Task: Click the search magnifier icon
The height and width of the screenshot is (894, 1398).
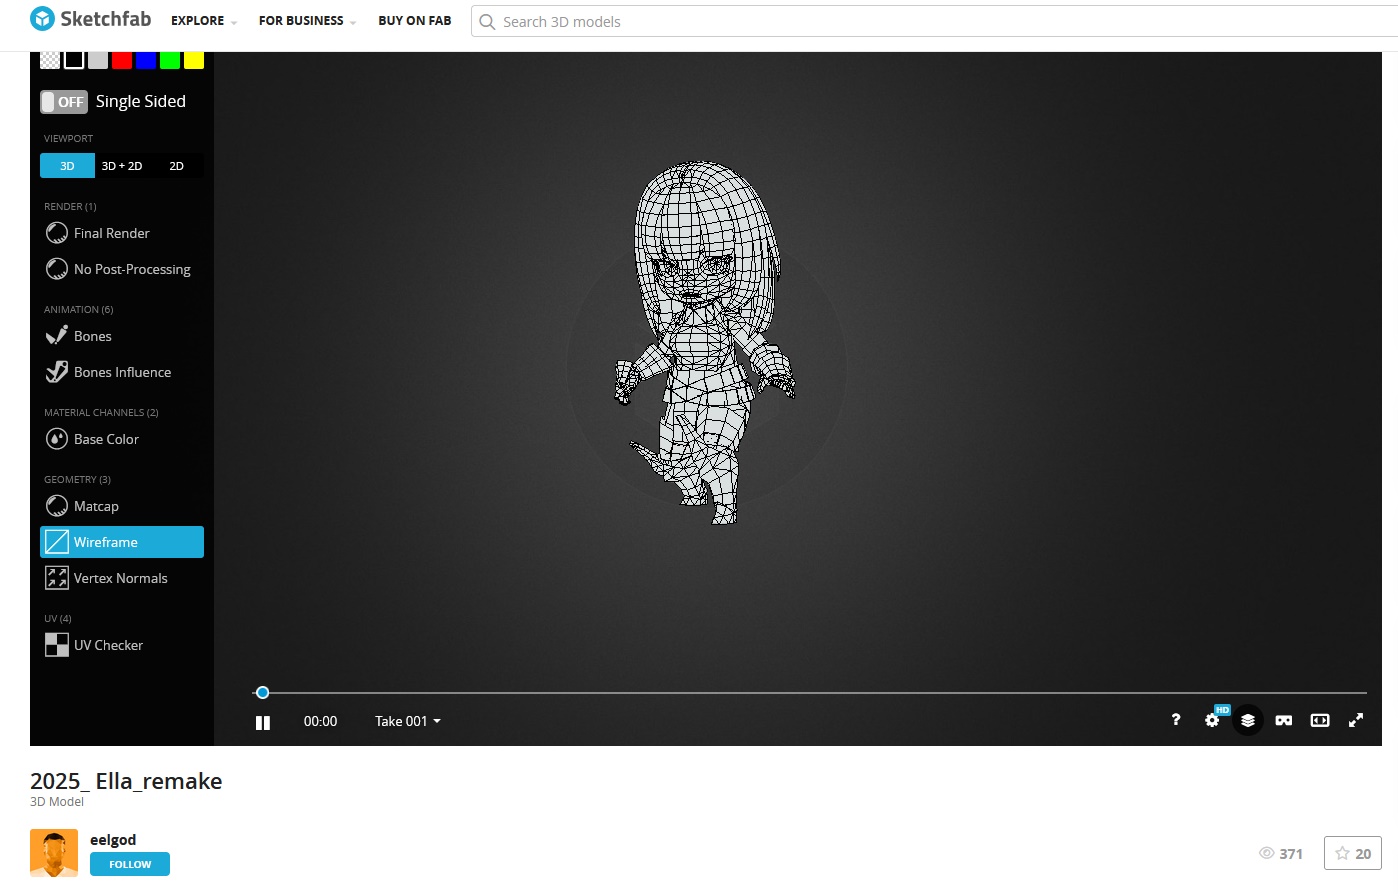Action: pyautogui.click(x=487, y=22)
